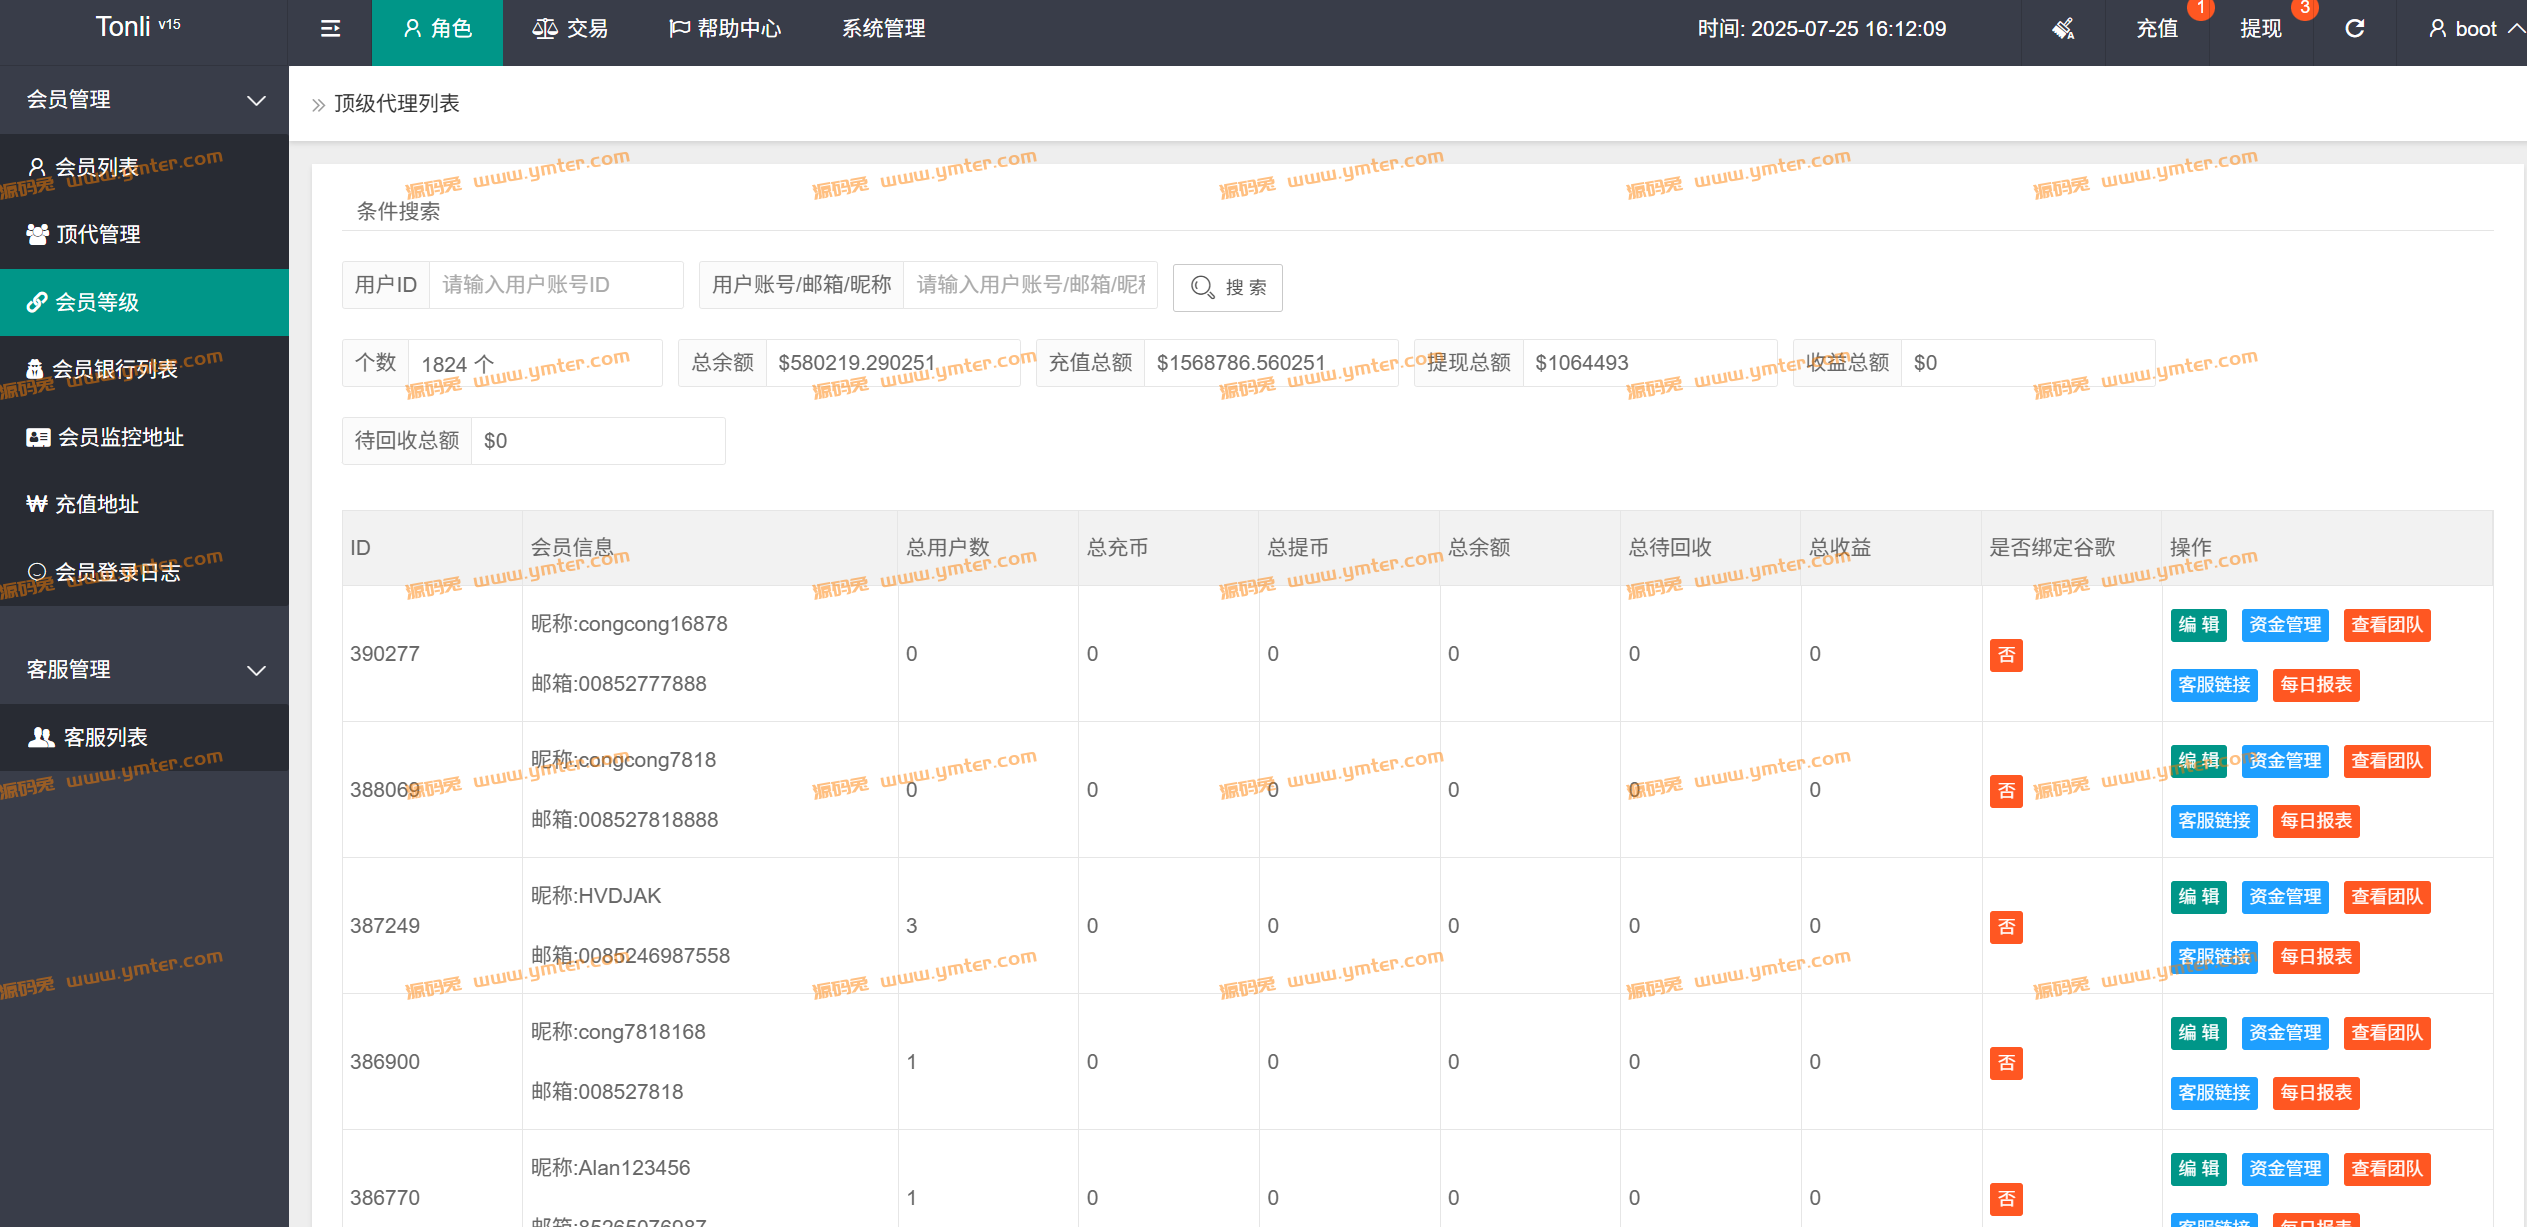This screenshot has height=1227, width=2527.
Task: Switch to the 交易 top menu
Action: [x=570, y=29]
